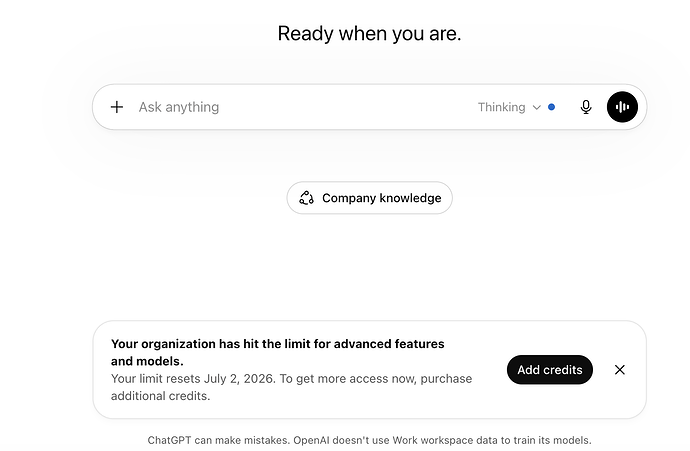Toggle Company knowledge on
The height and width of the screenshot is (451, 690).
coord(370,198)
